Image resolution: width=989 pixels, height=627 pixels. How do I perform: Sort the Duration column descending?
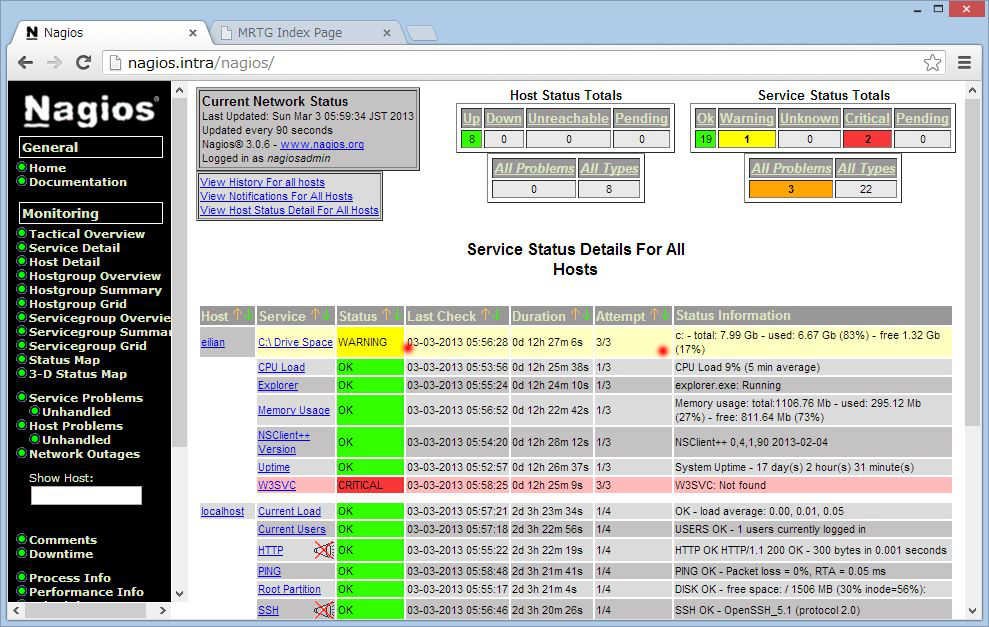point(587,315)
